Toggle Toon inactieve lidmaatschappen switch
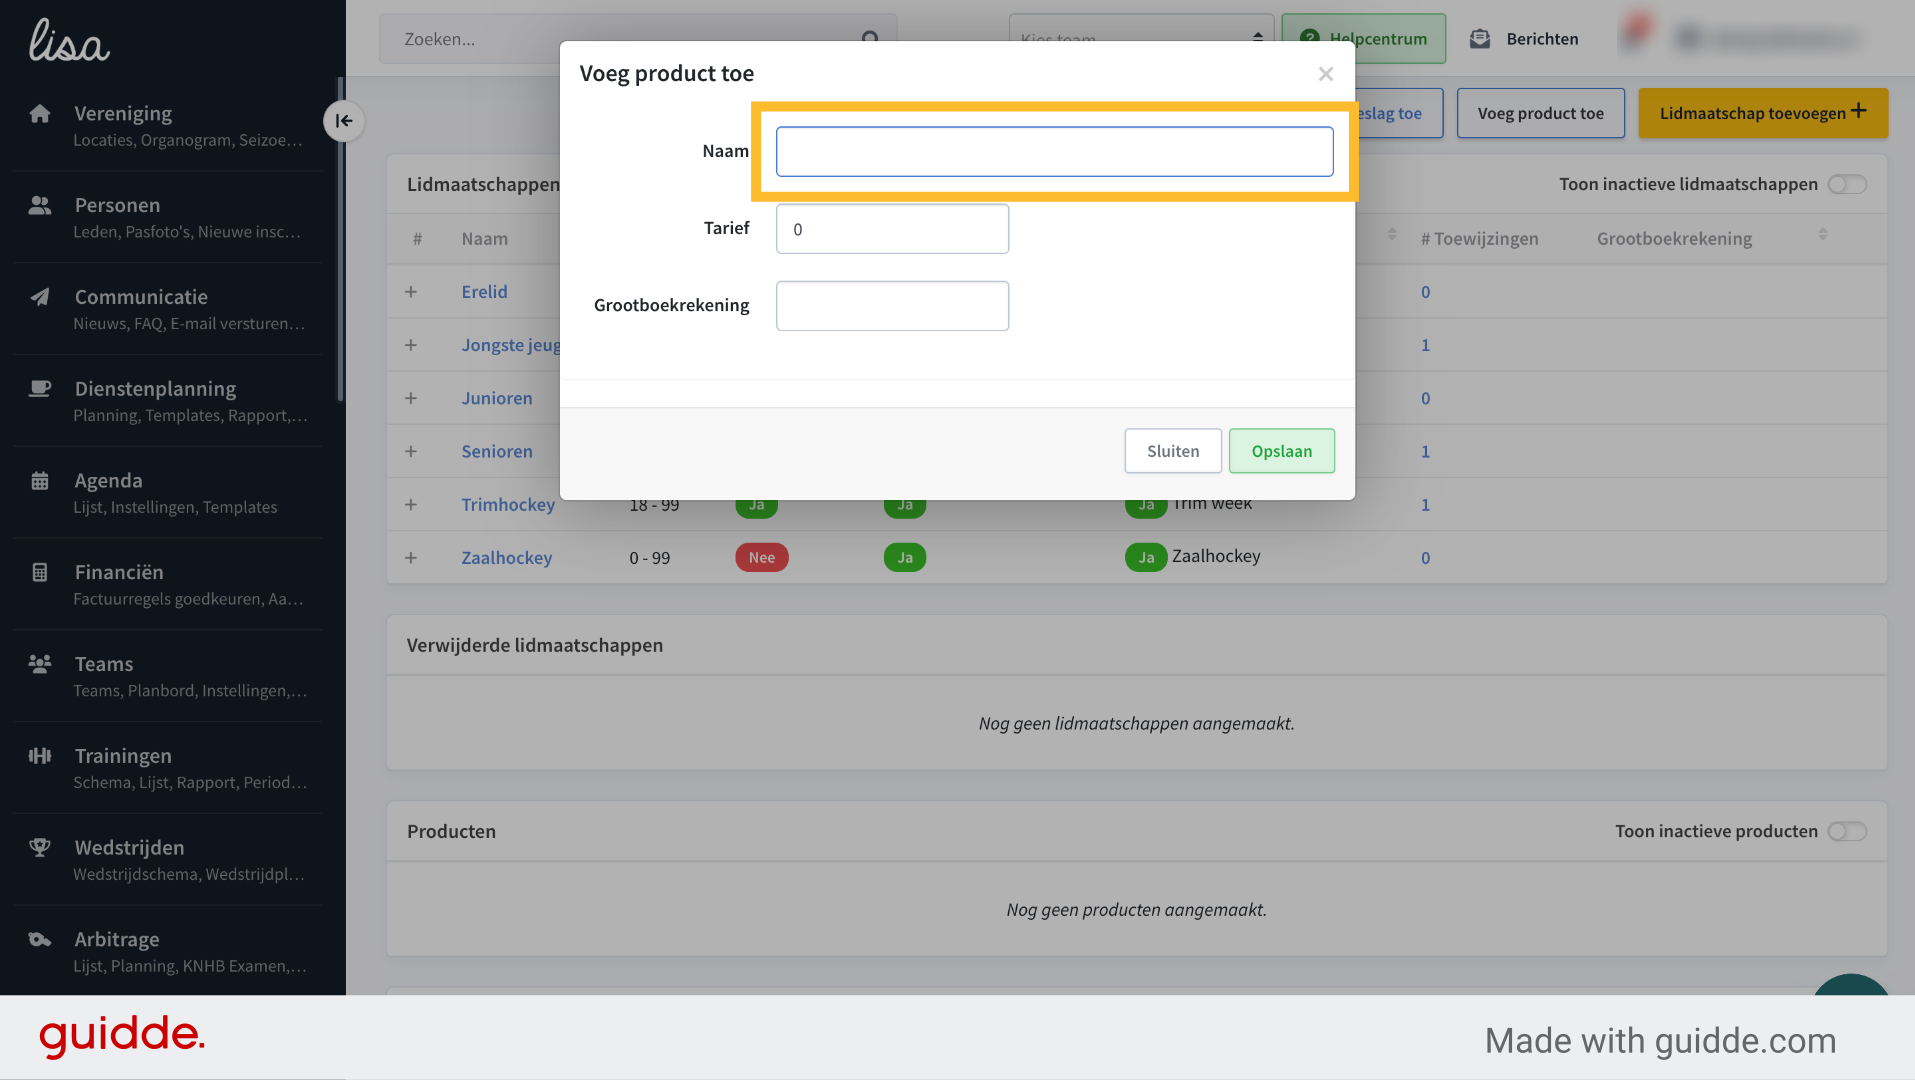Screen dimensions: 1915x1080 click(1847, 184)
